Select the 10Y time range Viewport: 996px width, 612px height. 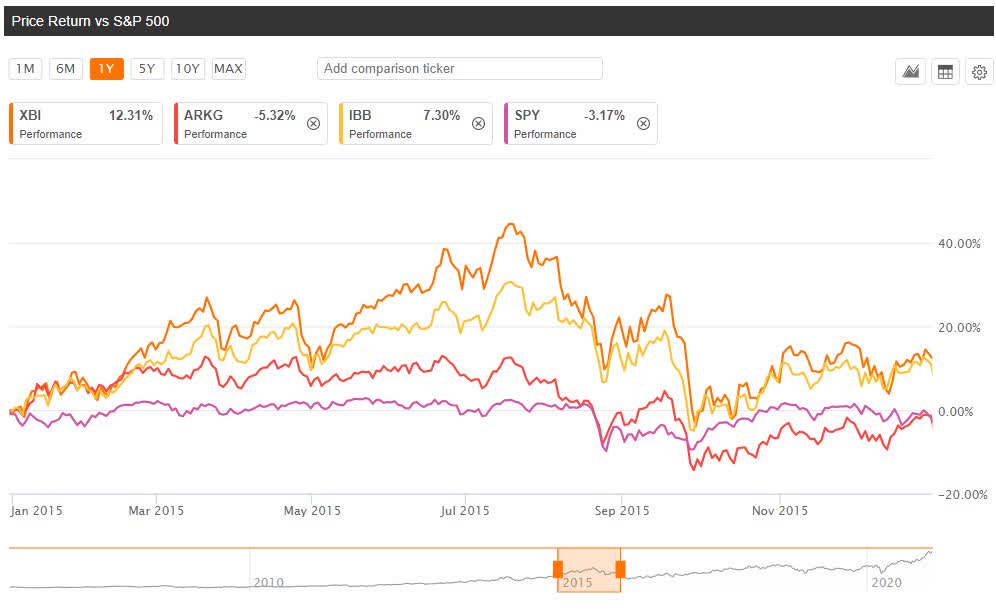pyautogui.click(x=187, y=69)
